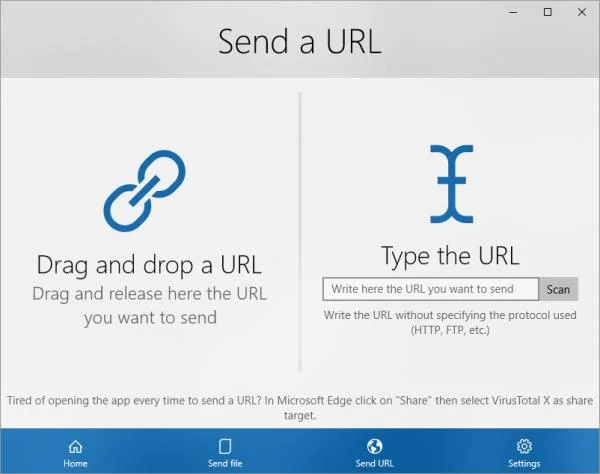Screen dimensions: 600x474
Task: Switch to Send file label
Action: coord(225,463)
